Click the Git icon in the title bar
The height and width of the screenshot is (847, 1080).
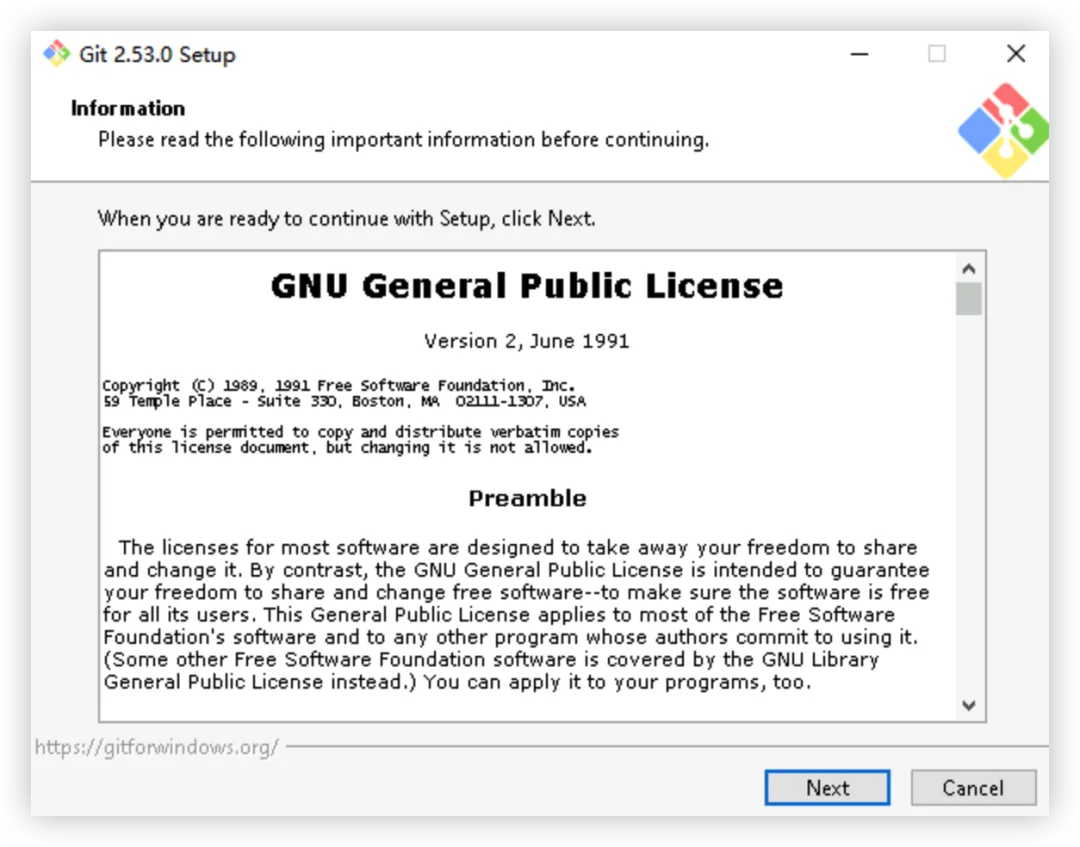[x=56, y=54]
